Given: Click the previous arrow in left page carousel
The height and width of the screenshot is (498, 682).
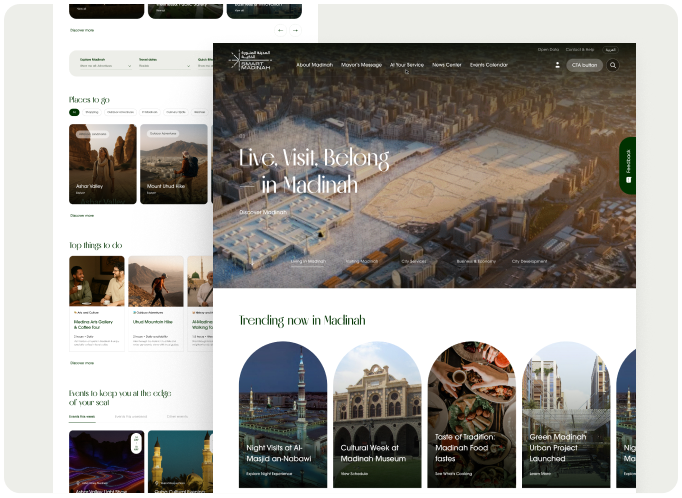Looking at the screenshot, I should pyautogui.click(x=281, y=30).
